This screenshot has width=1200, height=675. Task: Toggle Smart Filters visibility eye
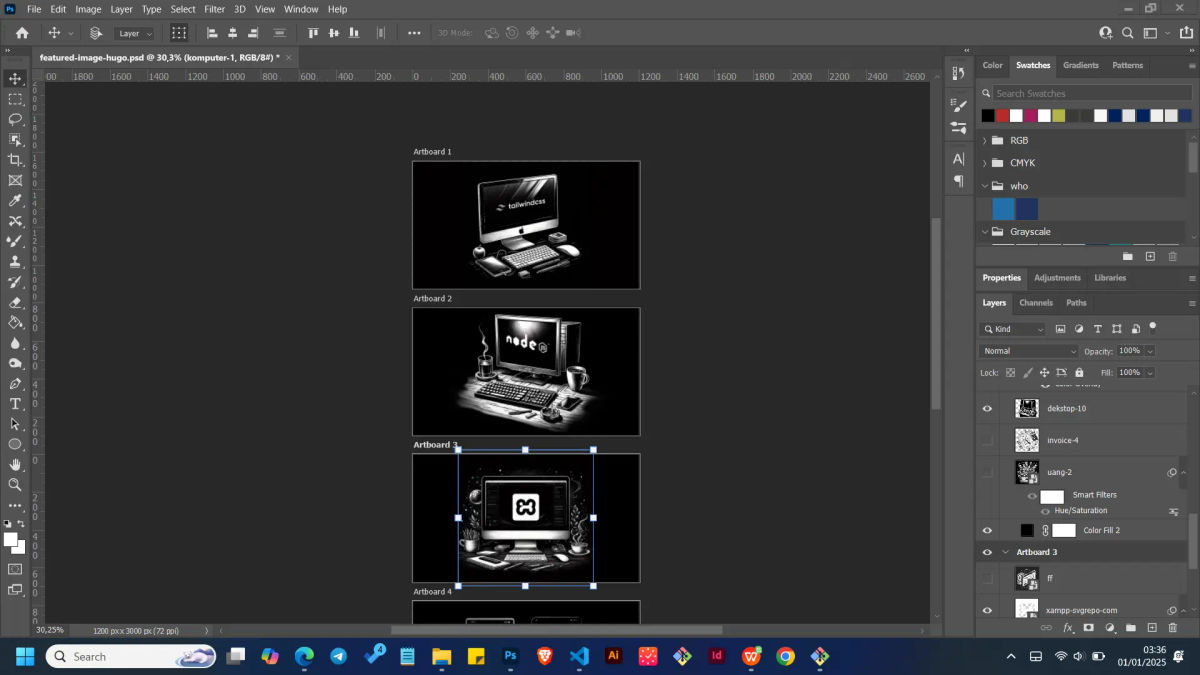[x=1032, y=495]
